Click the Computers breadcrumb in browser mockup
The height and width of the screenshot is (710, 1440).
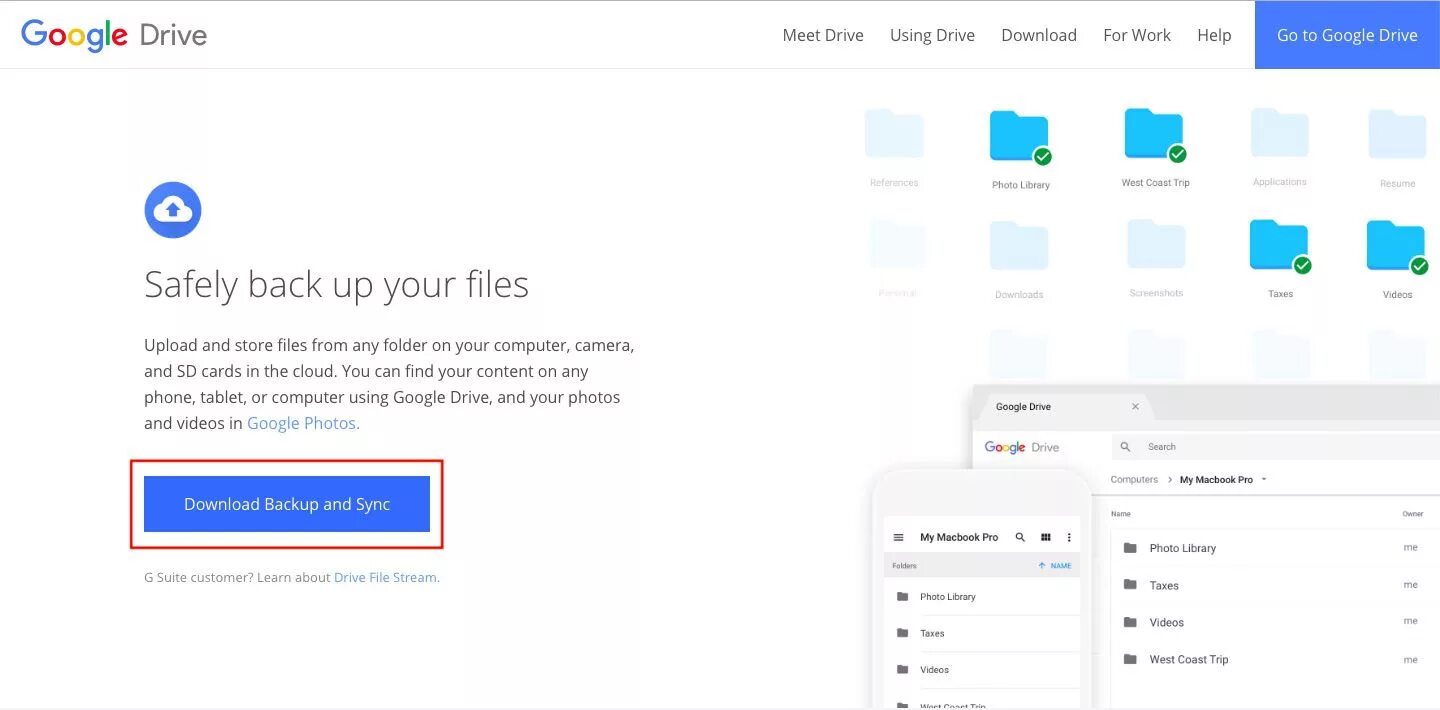(x=1134, y=480)
